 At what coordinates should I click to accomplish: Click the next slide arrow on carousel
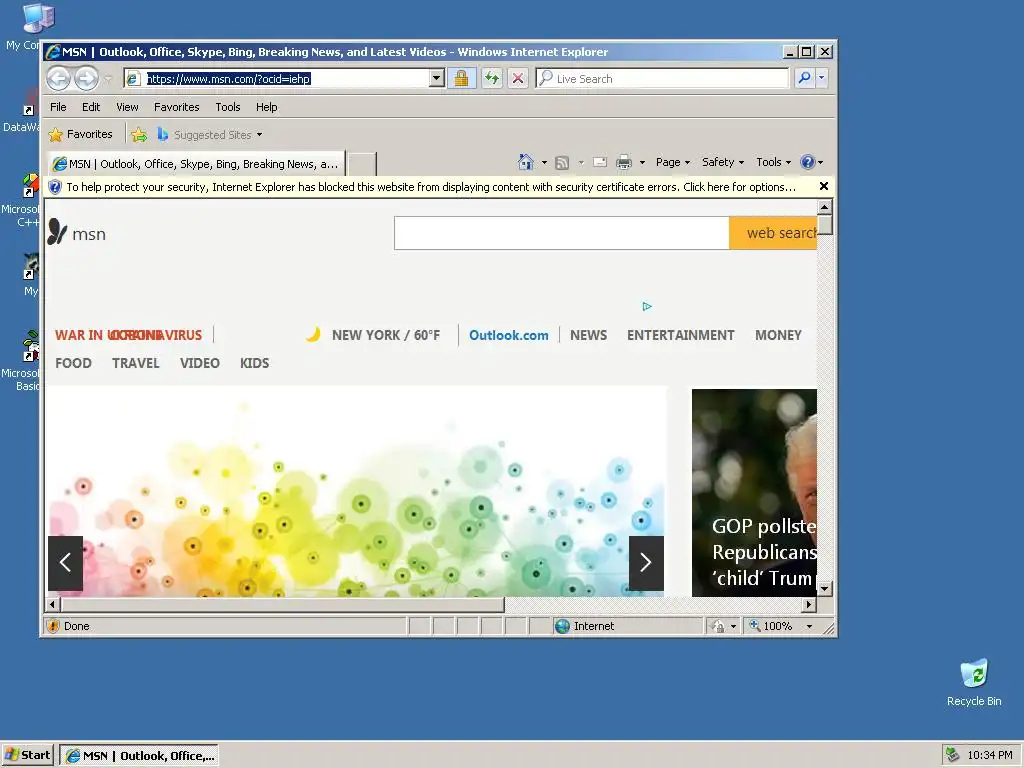pyautogui.click(x=646, y=563)
